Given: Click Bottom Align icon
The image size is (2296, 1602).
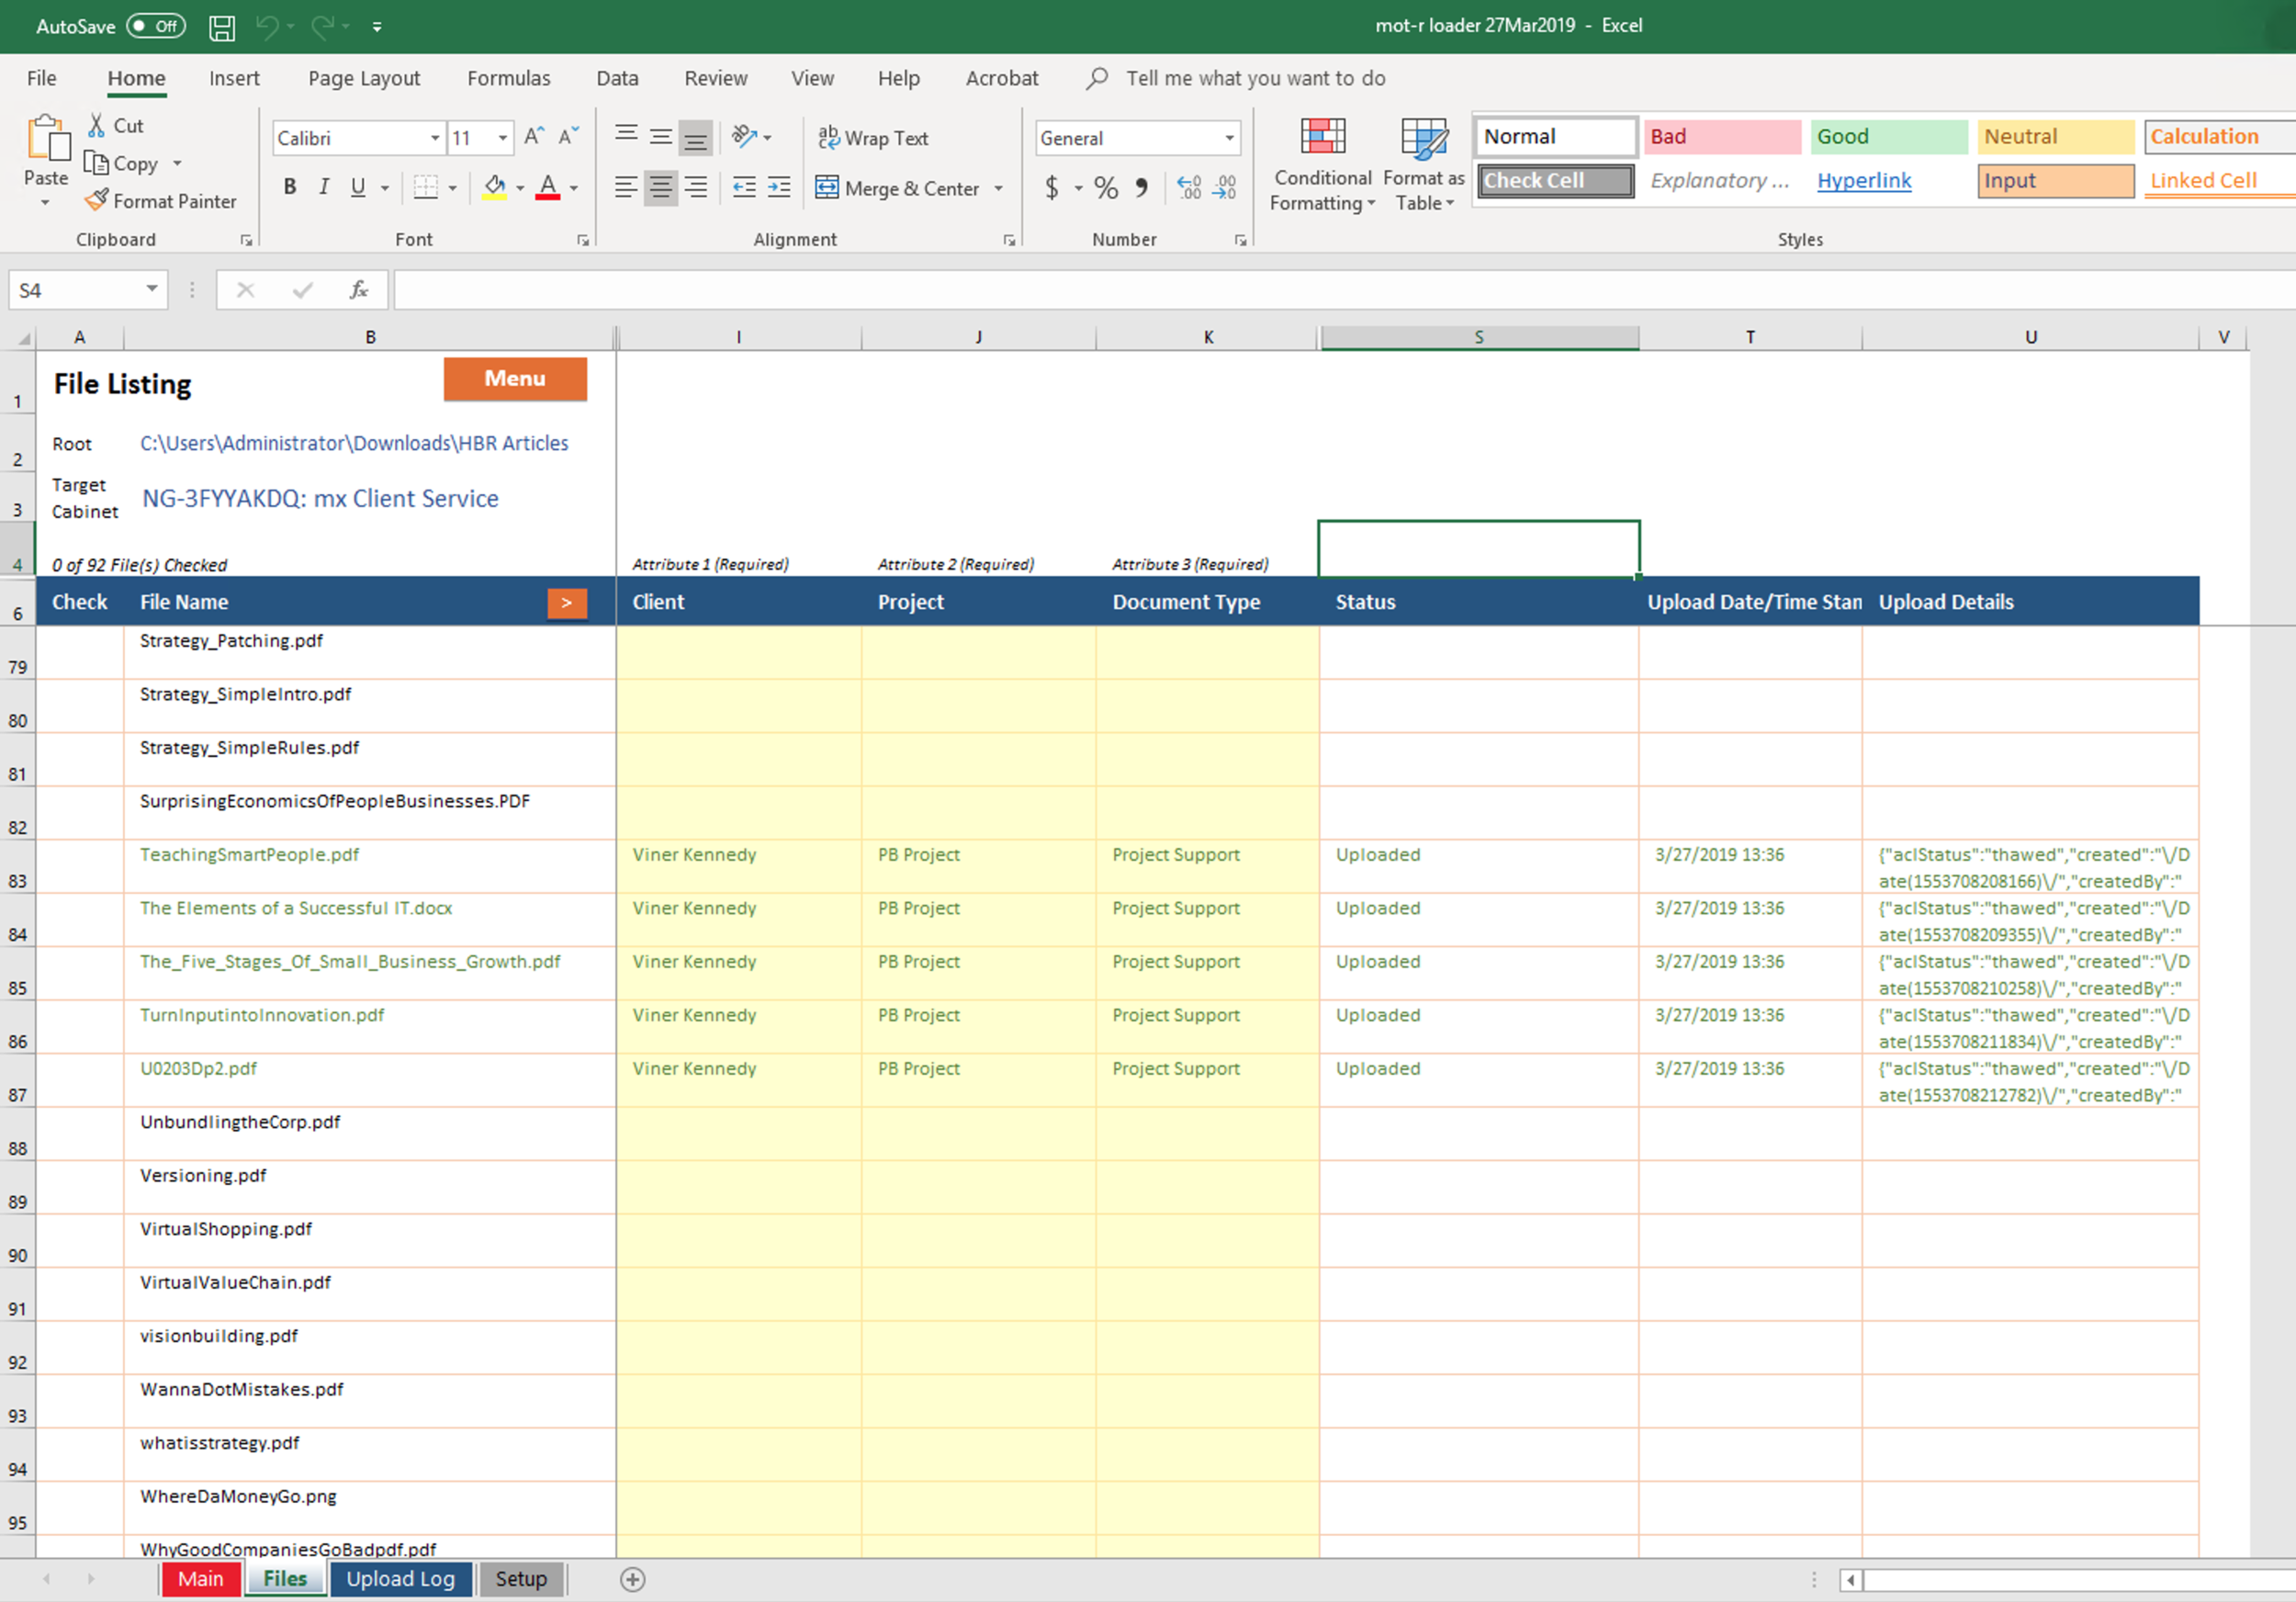Looking at the screenshot, I should click(x=695, y=137).
